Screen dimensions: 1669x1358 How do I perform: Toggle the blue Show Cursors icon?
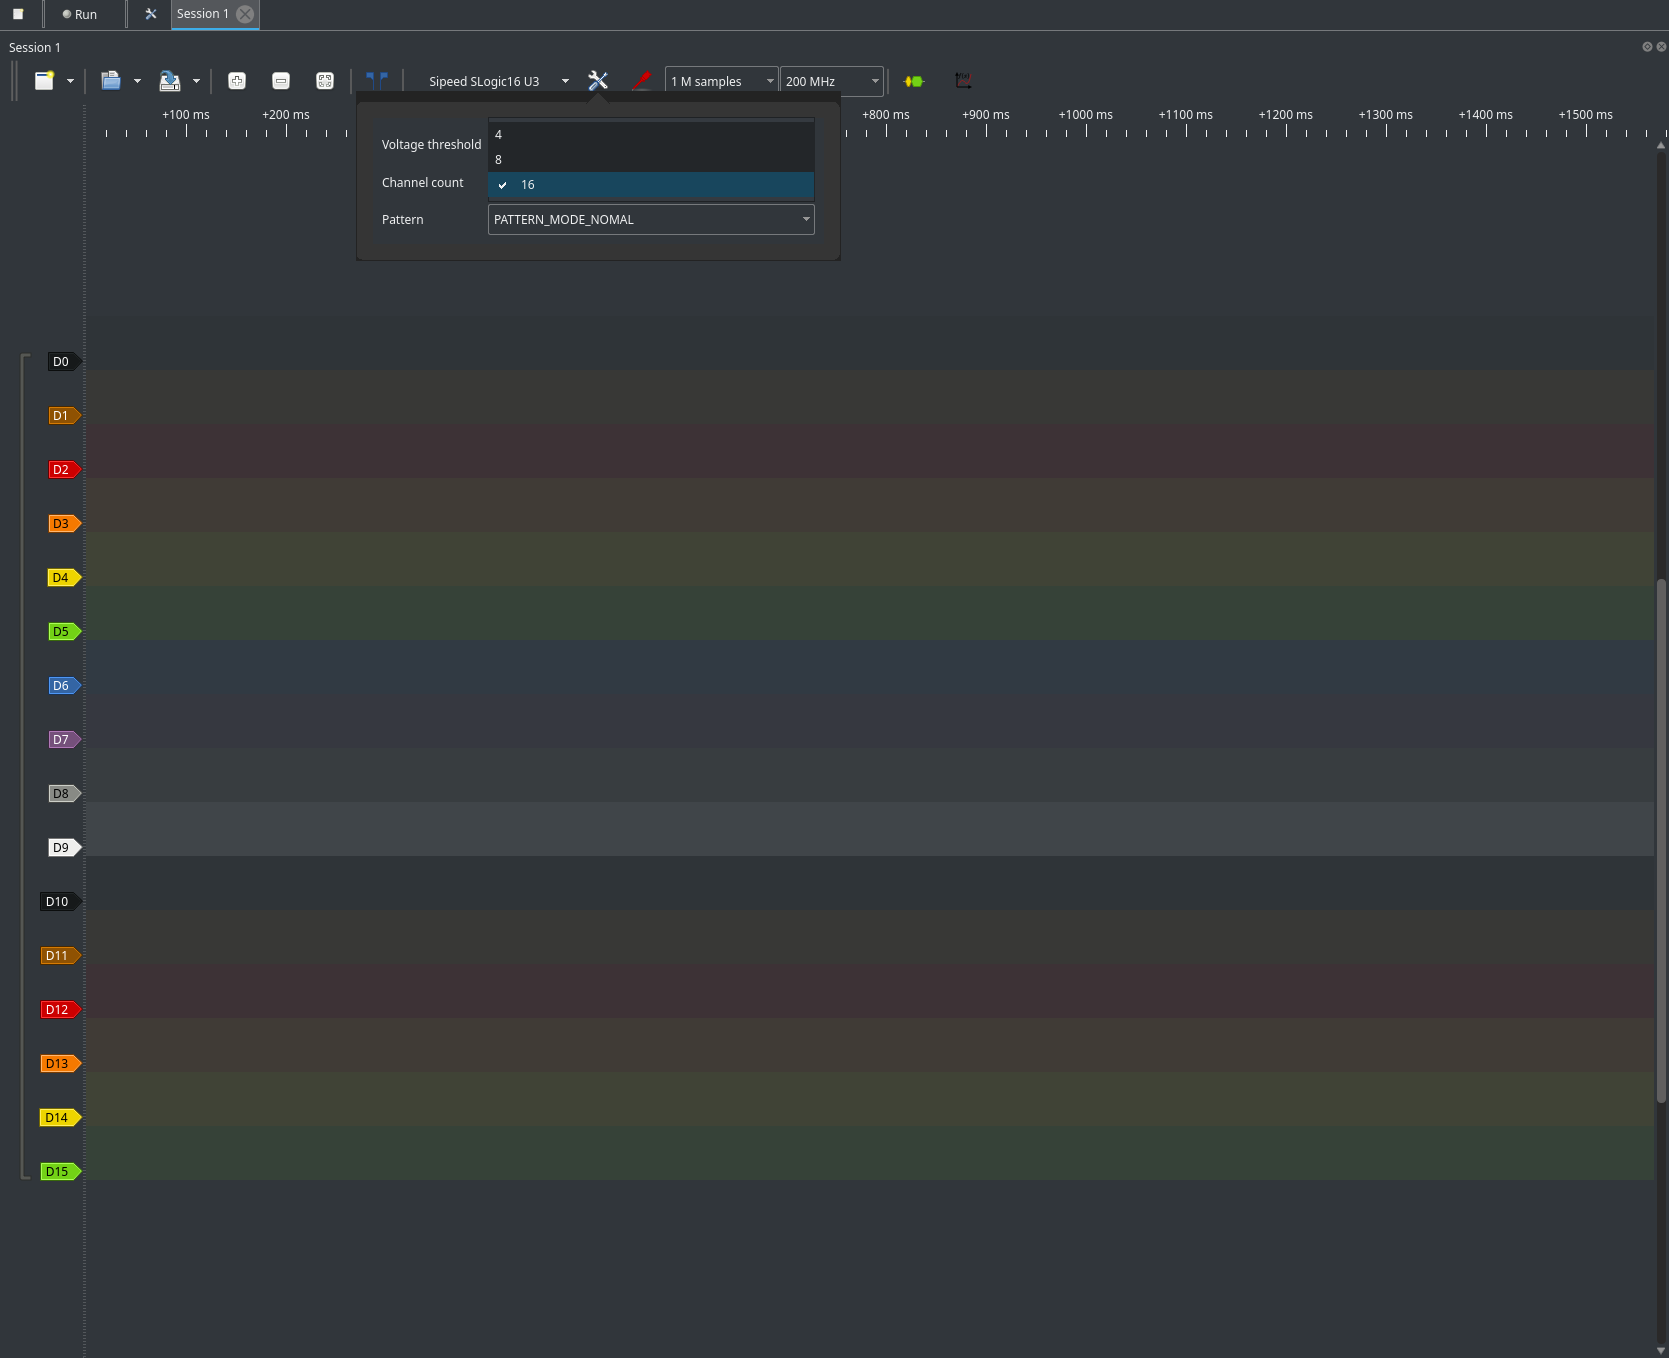377,80
